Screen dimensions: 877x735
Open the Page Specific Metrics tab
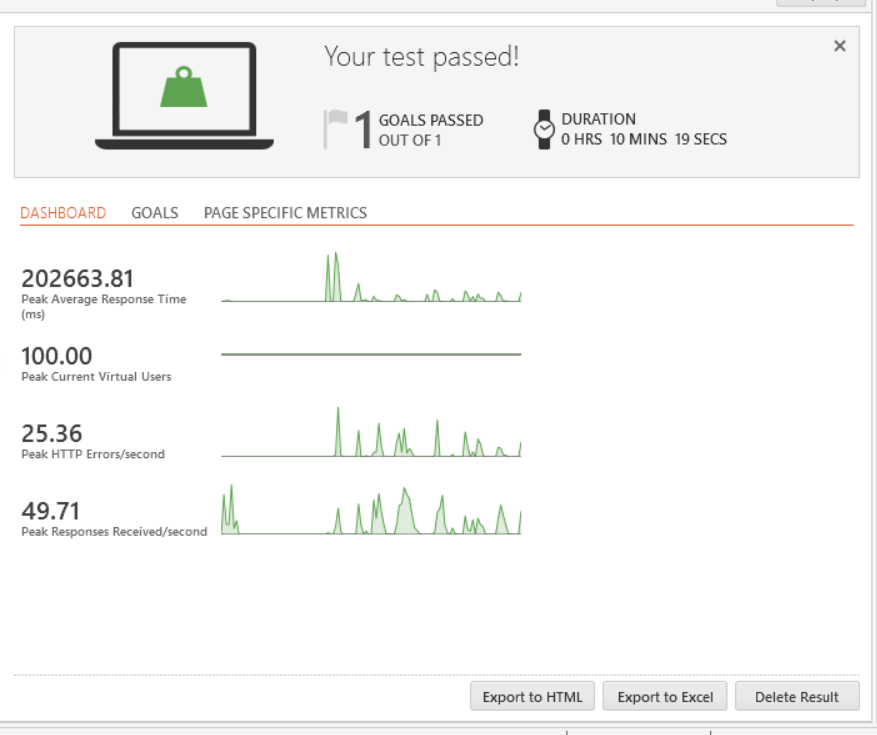click(285, 213)
